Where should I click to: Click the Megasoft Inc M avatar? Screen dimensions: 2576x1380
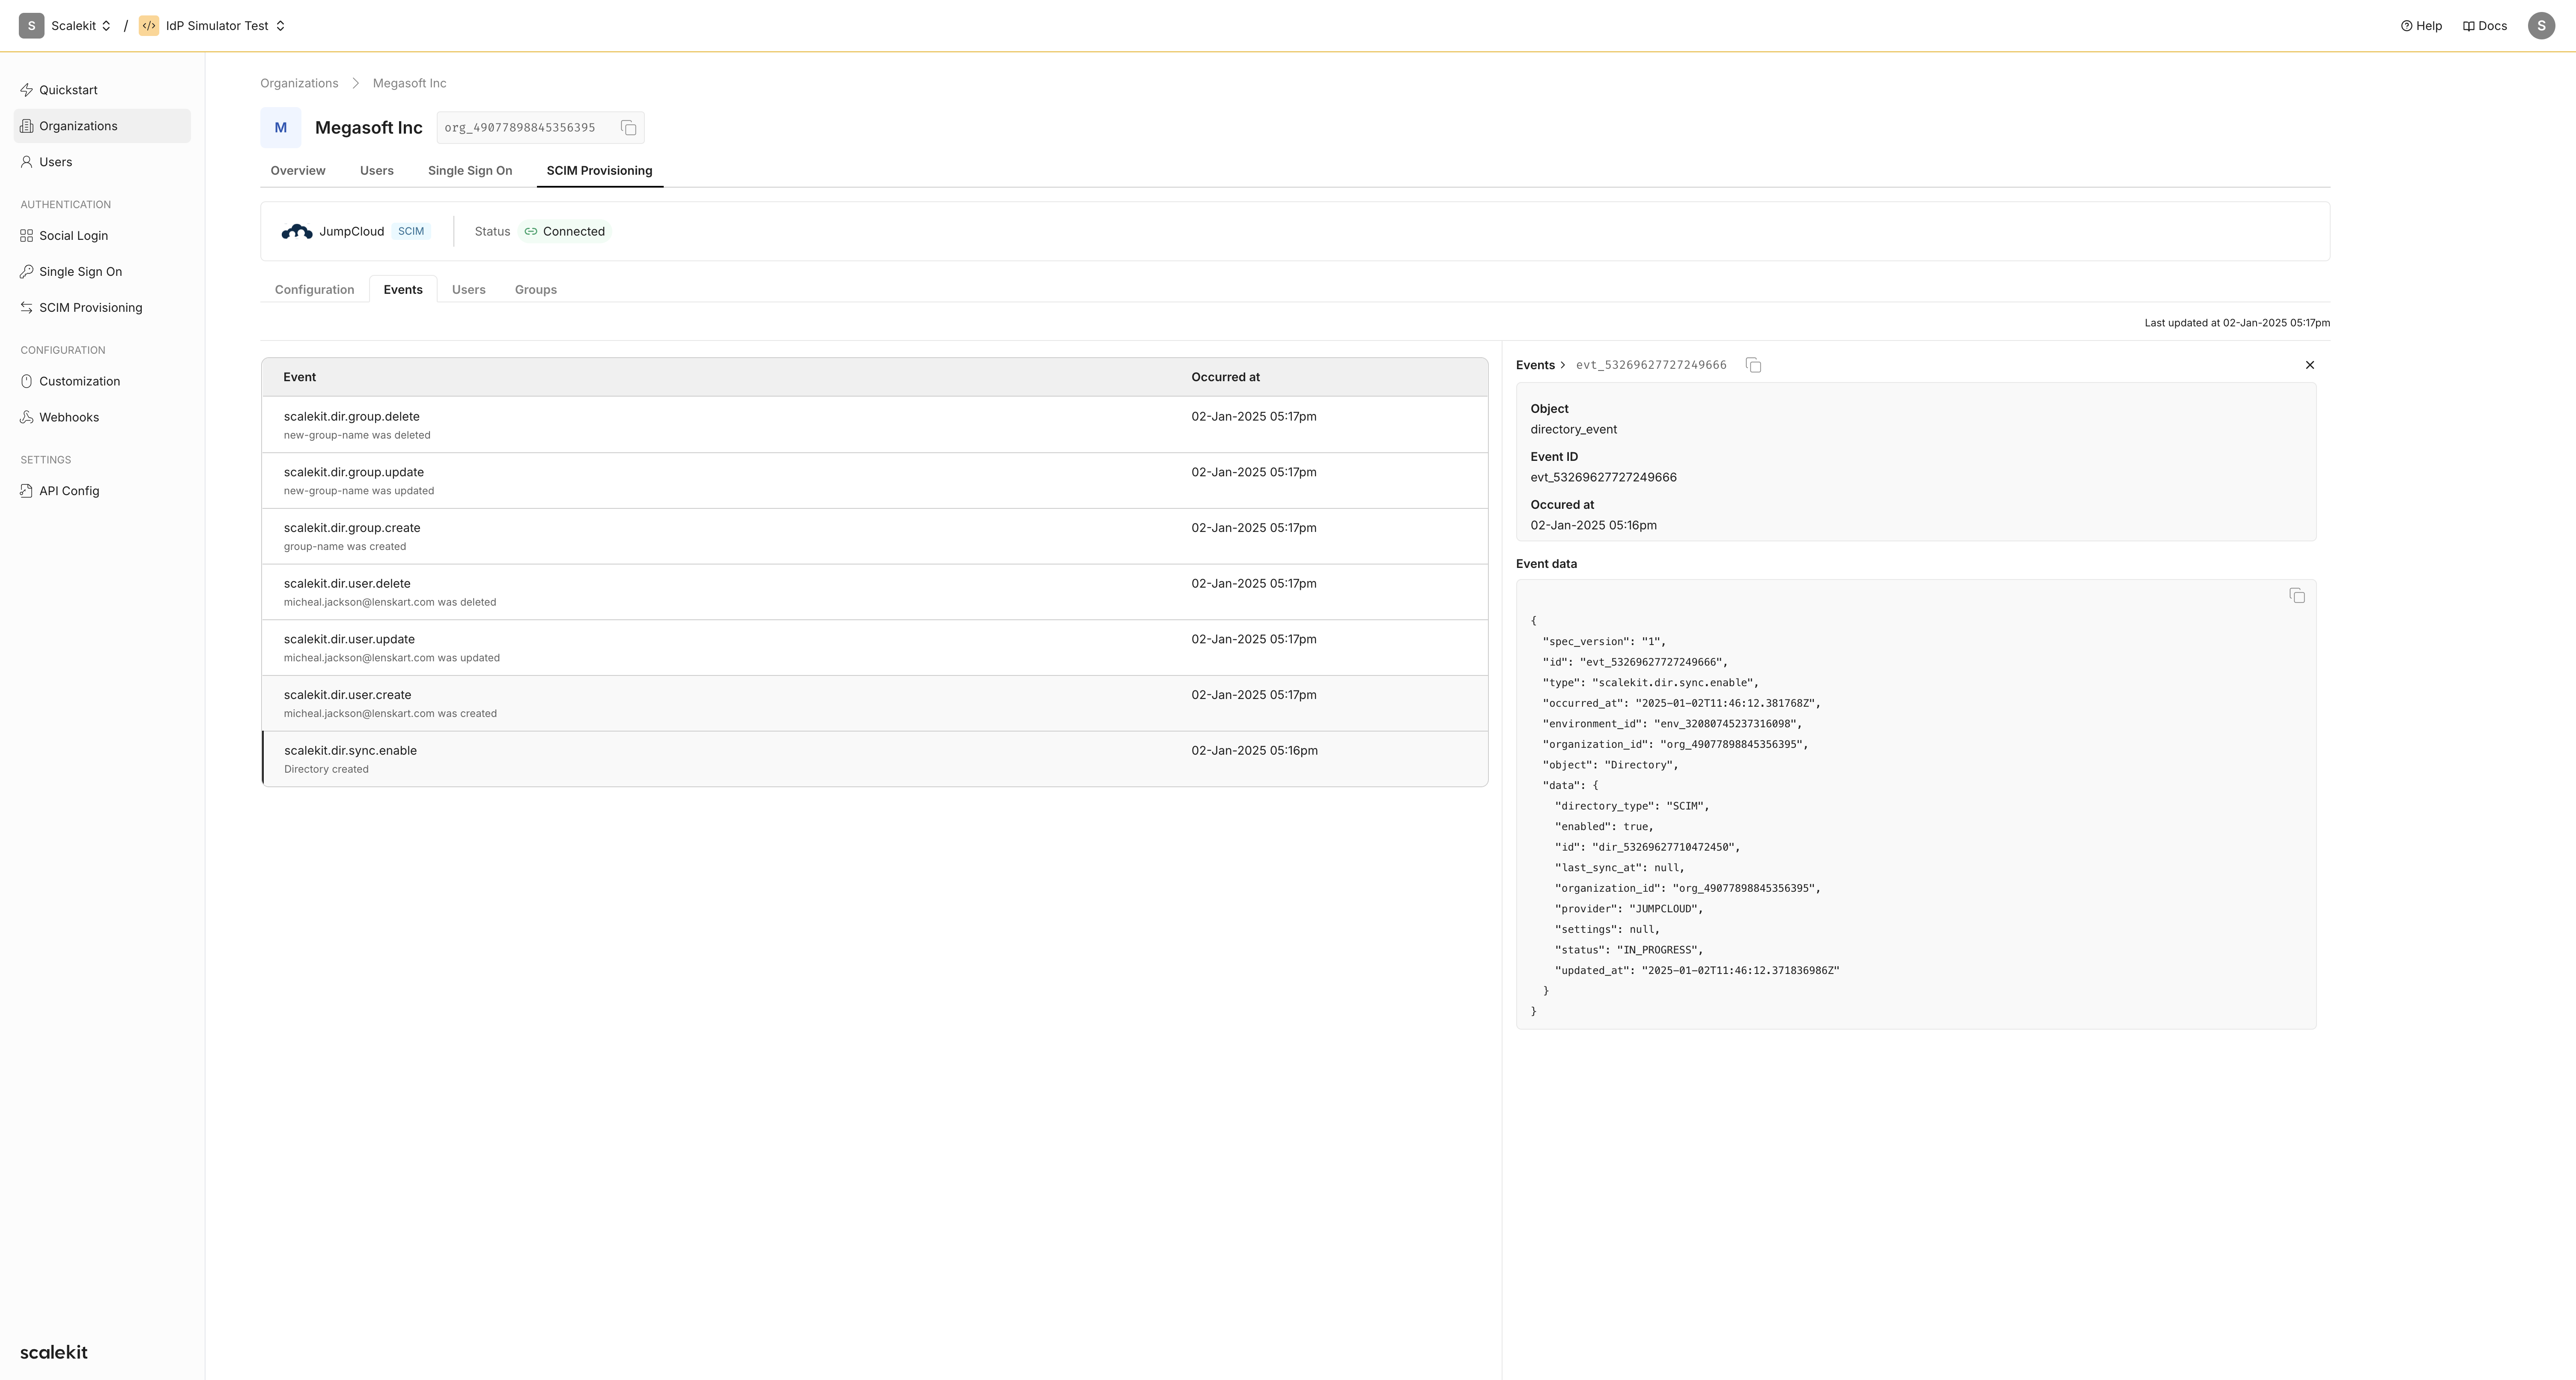point(281,128)
